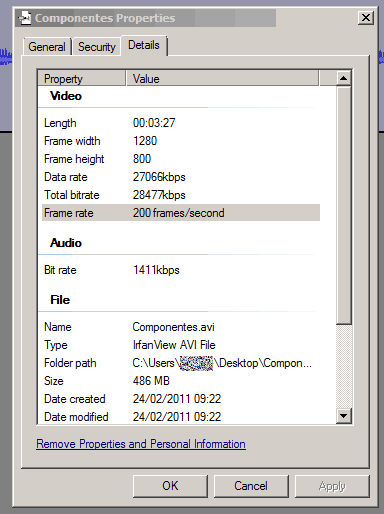Click the Name value Componentes.avi
Viewport: 384px width, 514px height.
[173, 327]
